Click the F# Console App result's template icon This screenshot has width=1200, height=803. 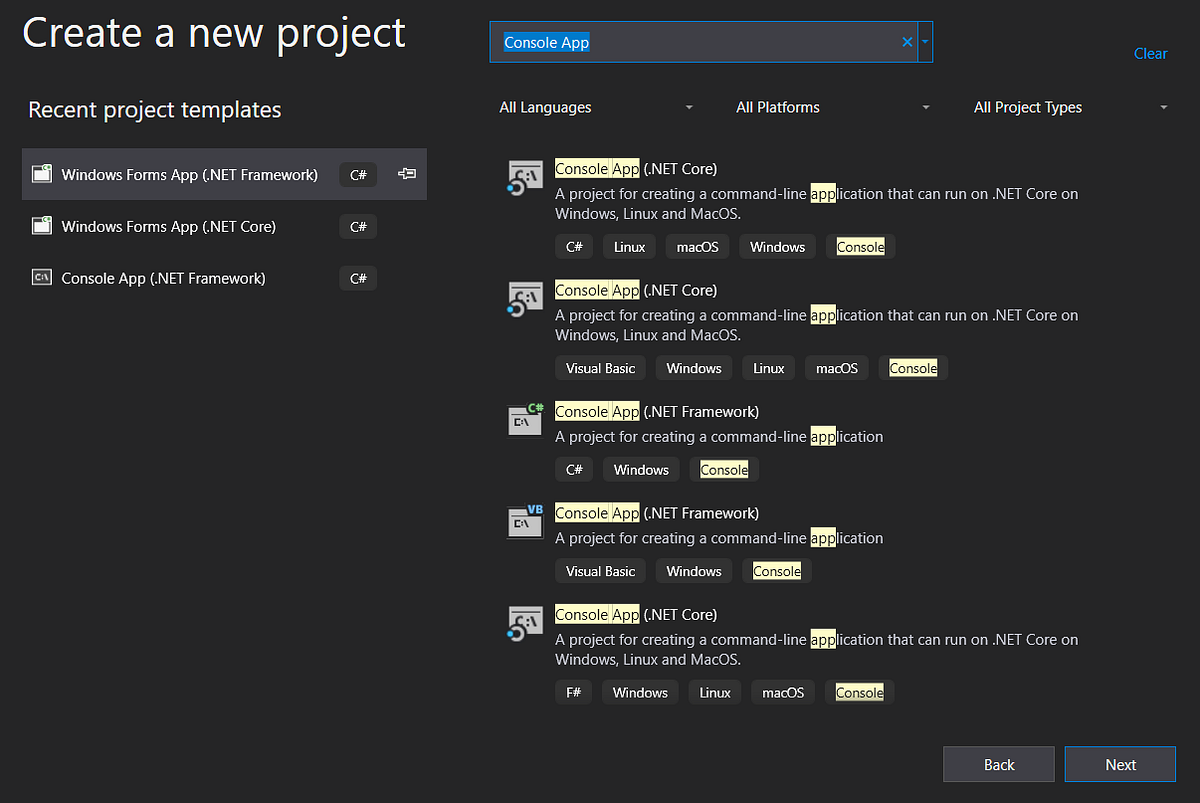click(x=525, y=622)
